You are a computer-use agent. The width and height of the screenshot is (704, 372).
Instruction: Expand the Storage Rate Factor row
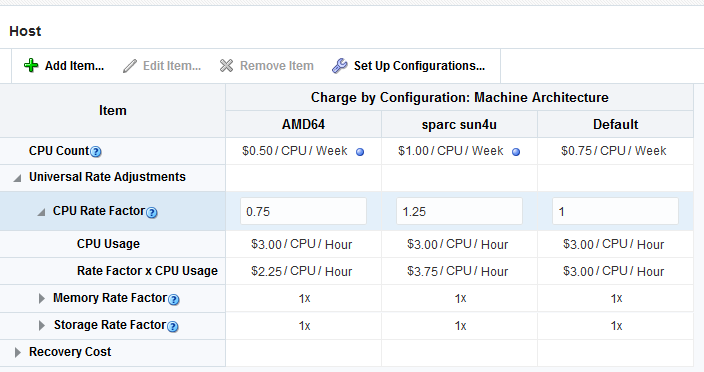click(41, 325)
